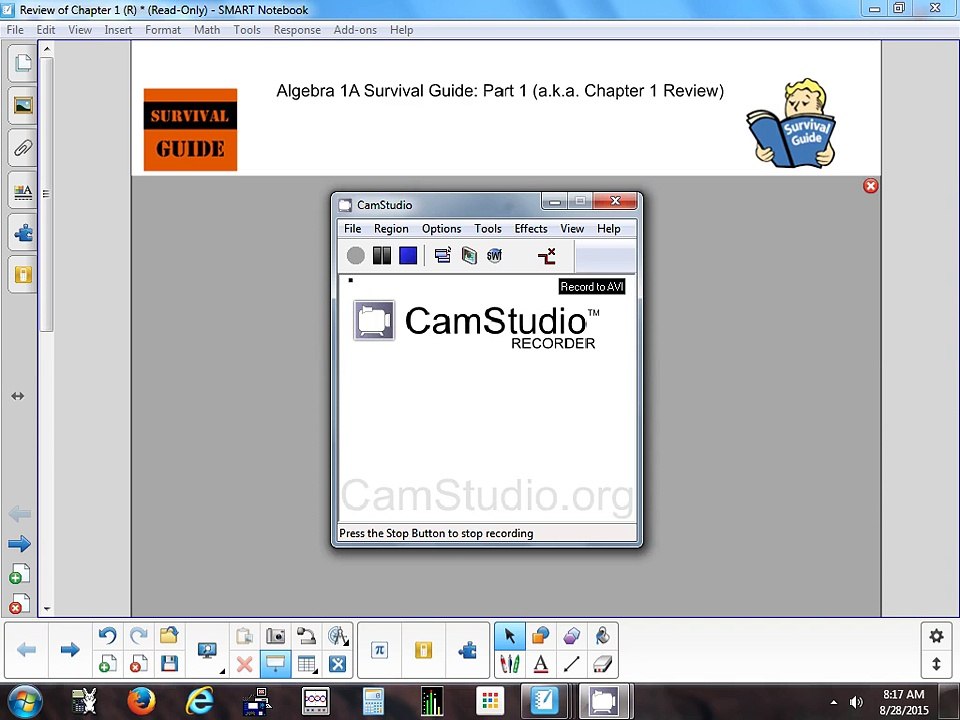
Task: Close the page group with red X button
Action: 871,186
